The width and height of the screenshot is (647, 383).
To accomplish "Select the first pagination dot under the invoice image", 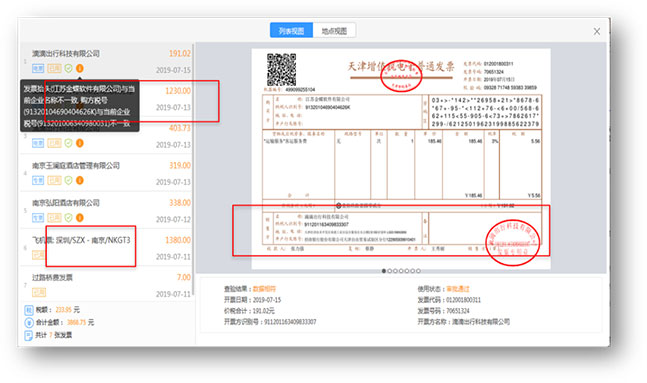I will point(384,271).
